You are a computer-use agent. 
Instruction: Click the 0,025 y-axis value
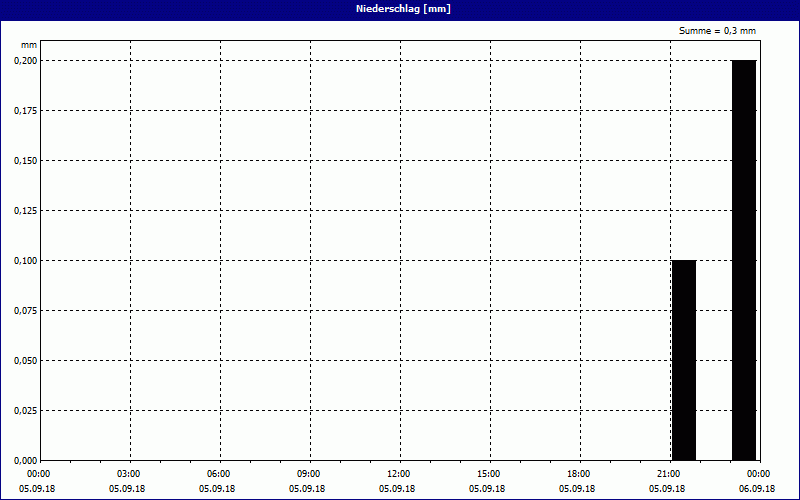(x=25, y=410)
